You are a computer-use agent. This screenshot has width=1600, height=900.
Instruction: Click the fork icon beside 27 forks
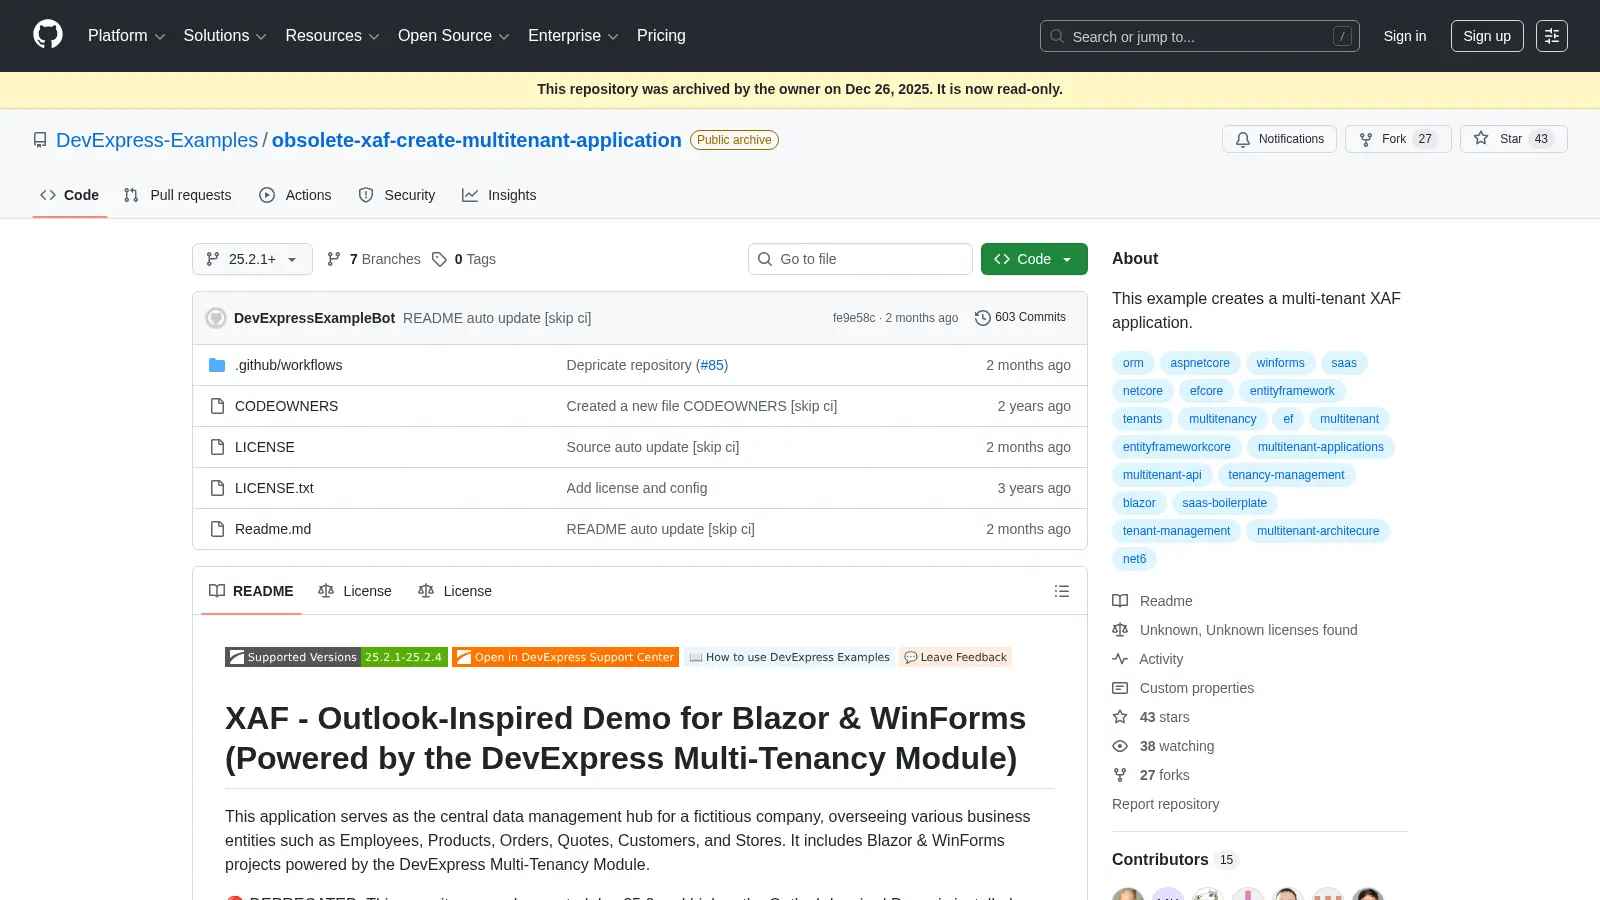coord(1120,775)
